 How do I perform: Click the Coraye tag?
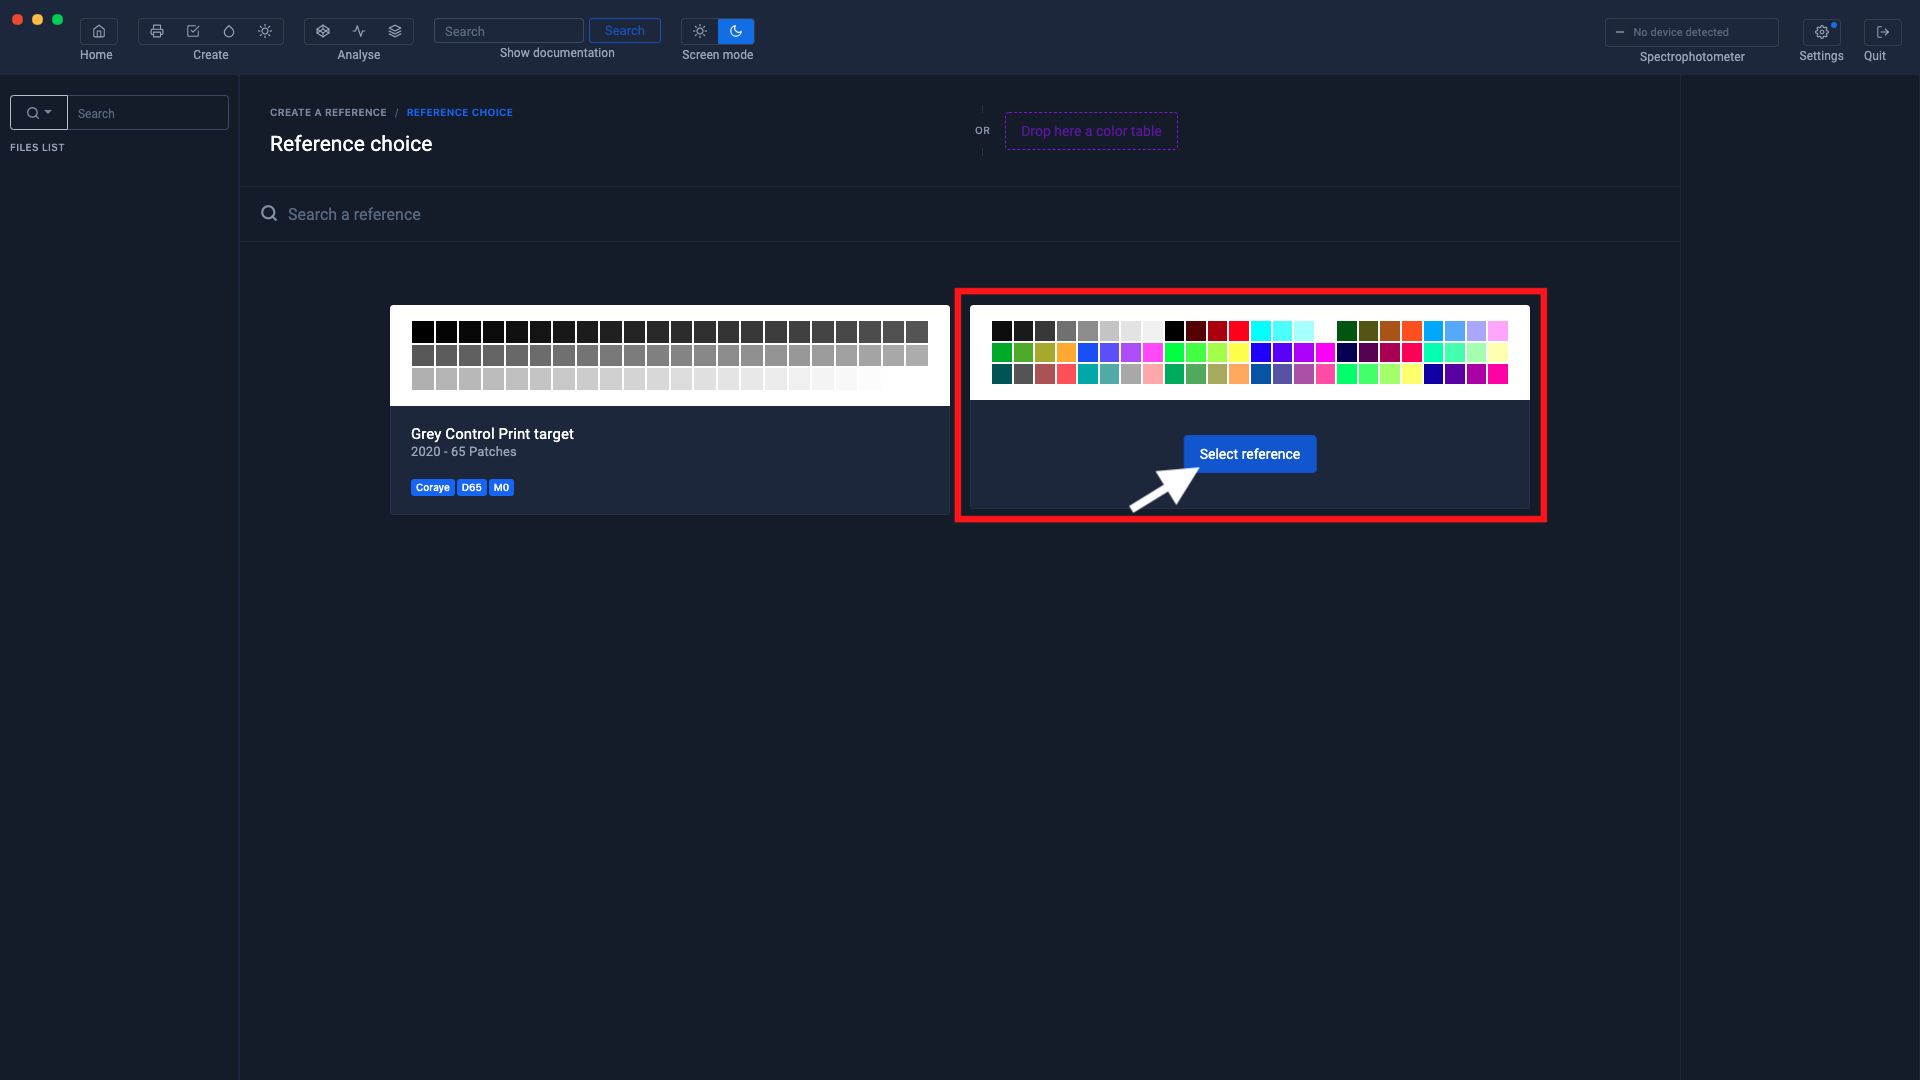tap(433, 488)
